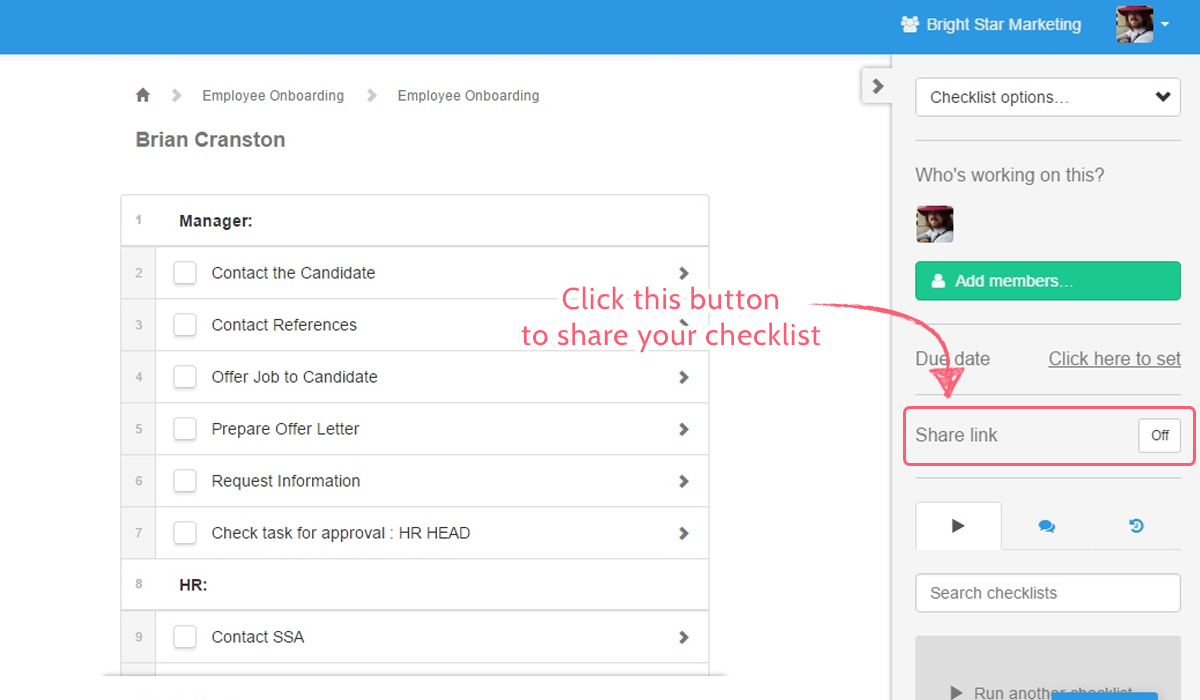The width and height of the screenshot is (1200, 700).
Task: Click the team icon beside Bright Star Marketing
Action: click(x=909, y=24)
